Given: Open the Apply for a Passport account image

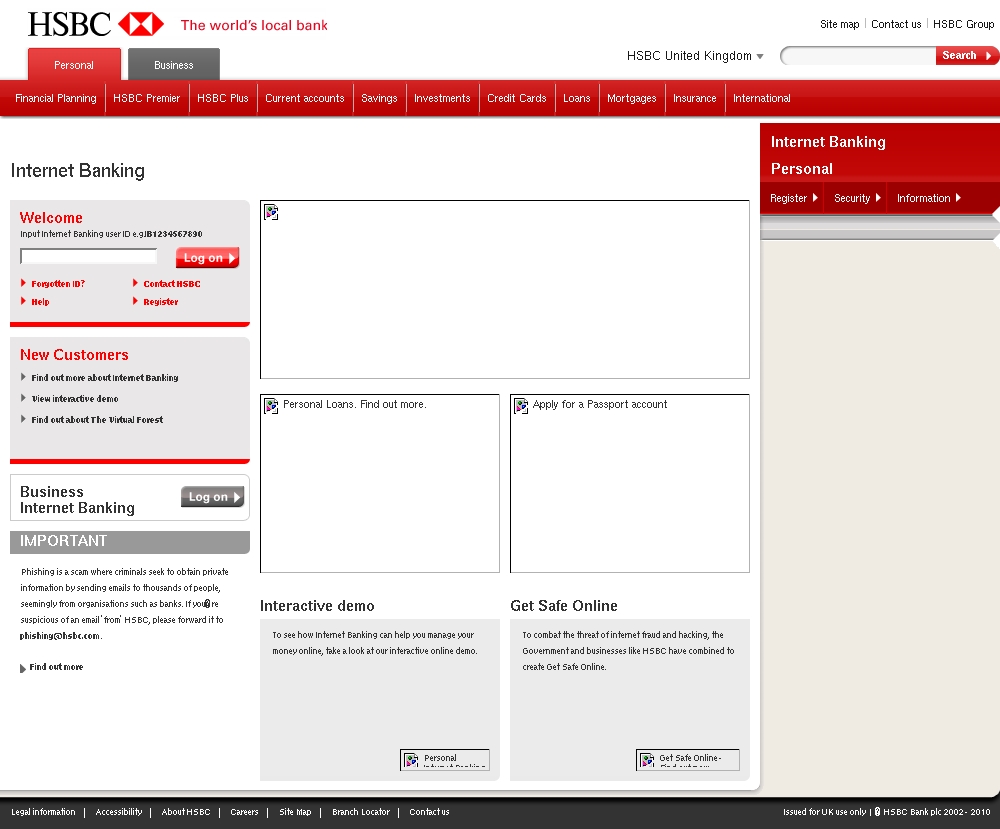Looking at the screenshot, I should point(629,483).
